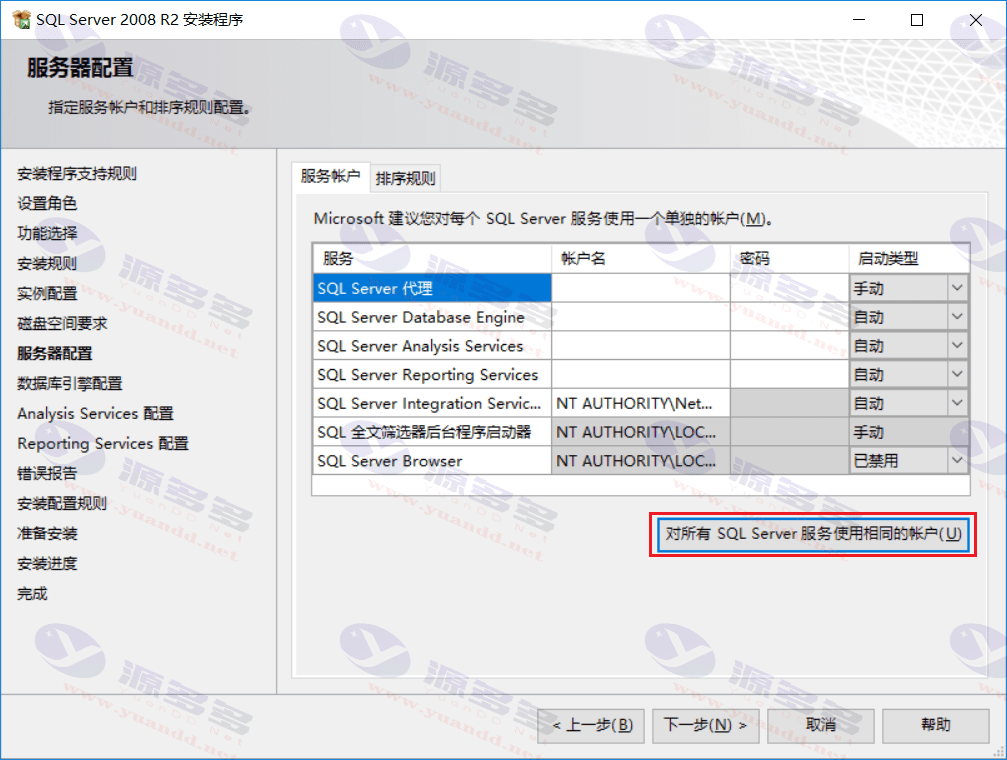Click the 取消 button

[x=821, y=725]
